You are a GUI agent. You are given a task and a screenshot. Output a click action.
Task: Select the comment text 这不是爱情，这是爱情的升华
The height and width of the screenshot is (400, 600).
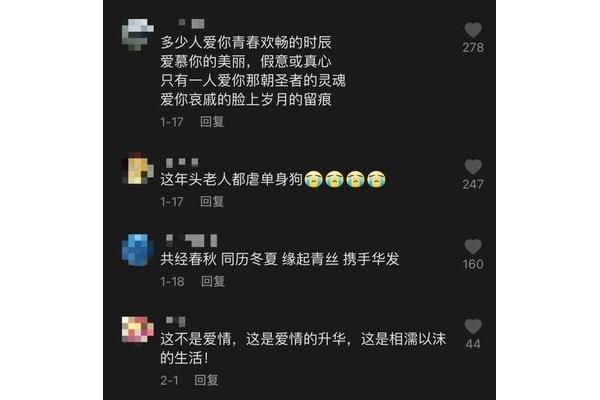click(x=253, y=339)
